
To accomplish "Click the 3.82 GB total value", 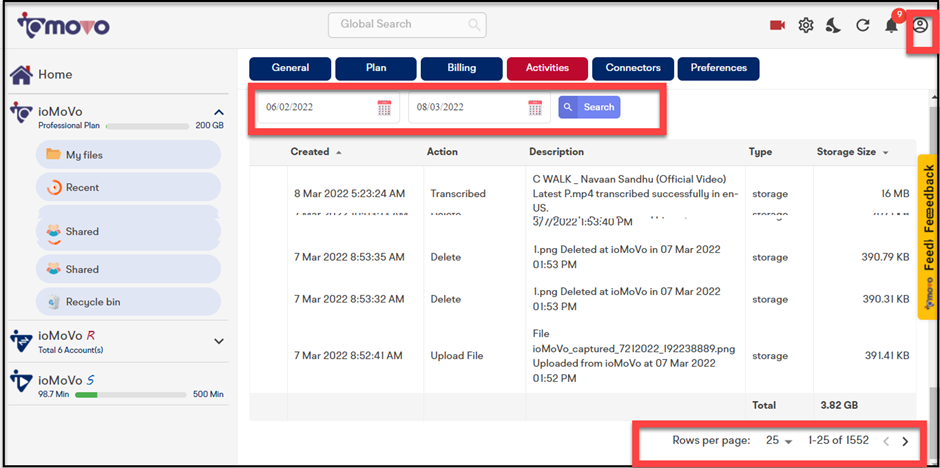I will click(839, 406).
